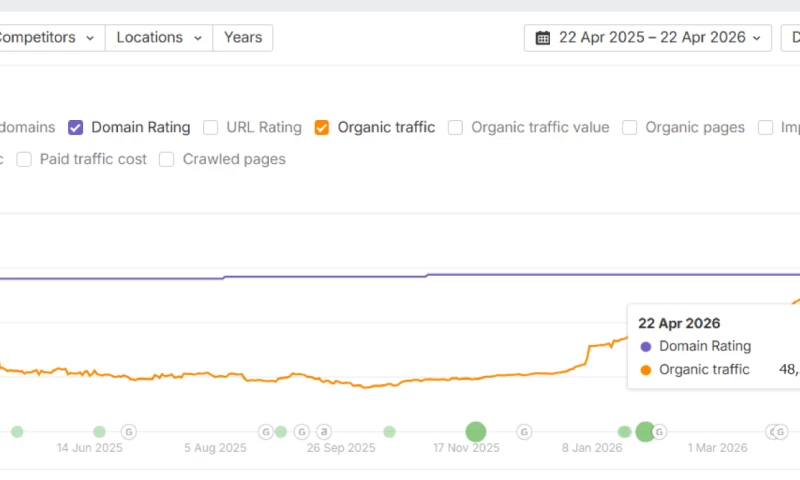
Task: Click 'Domain Rating' text in tooltip
Action: 705,346
